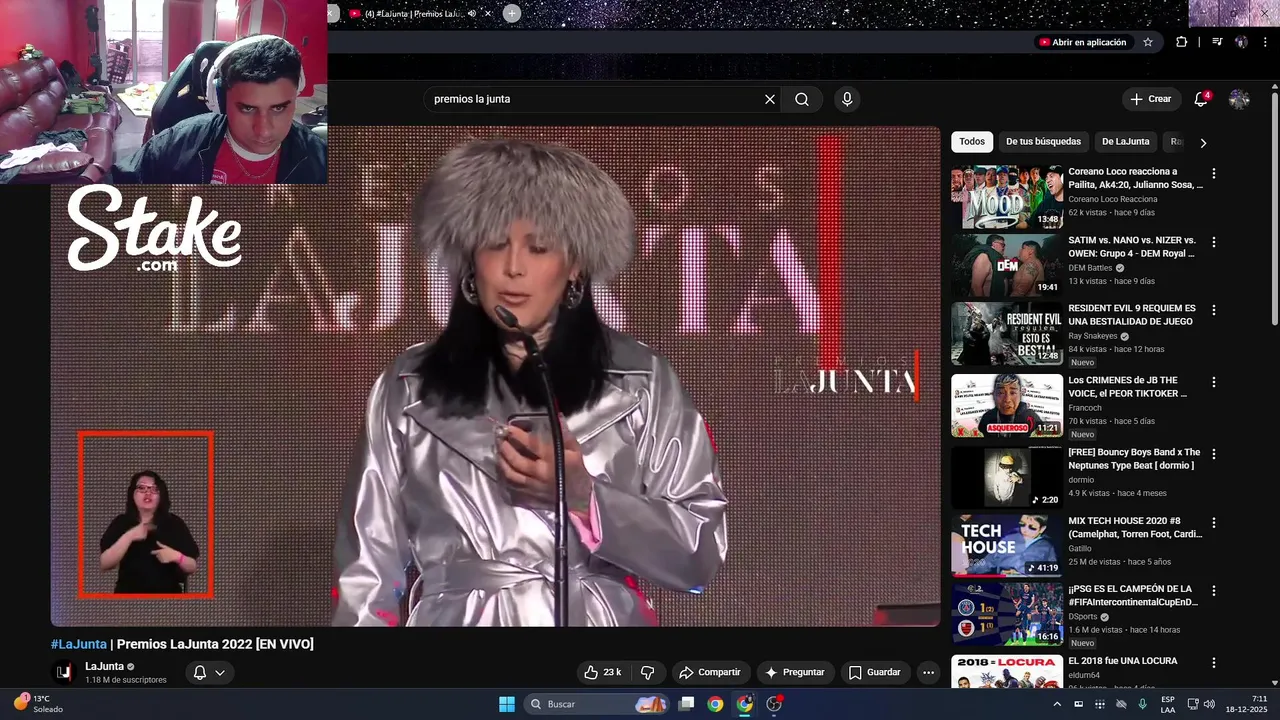Screen dimensions: 1280x720
Task: Toggle notification bell for LaJunta channel
Action: coord(199,672)
